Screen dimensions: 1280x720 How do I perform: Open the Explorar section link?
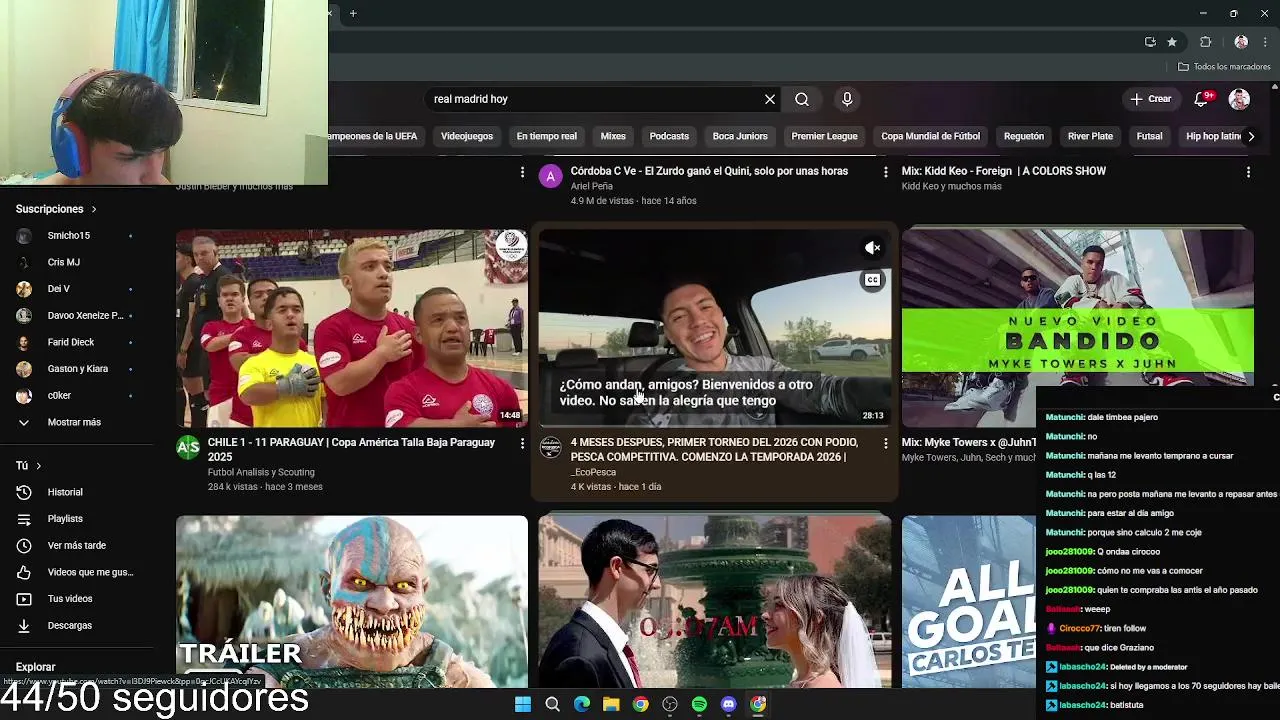point(35,667)
